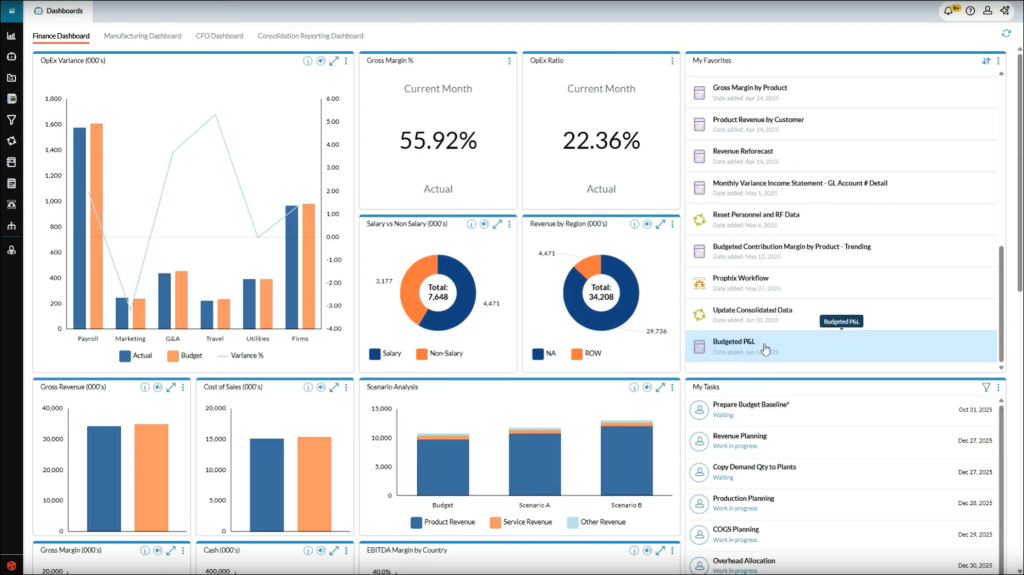Open the OpEx Ratio panel three-dot menu

click(672, 61)
